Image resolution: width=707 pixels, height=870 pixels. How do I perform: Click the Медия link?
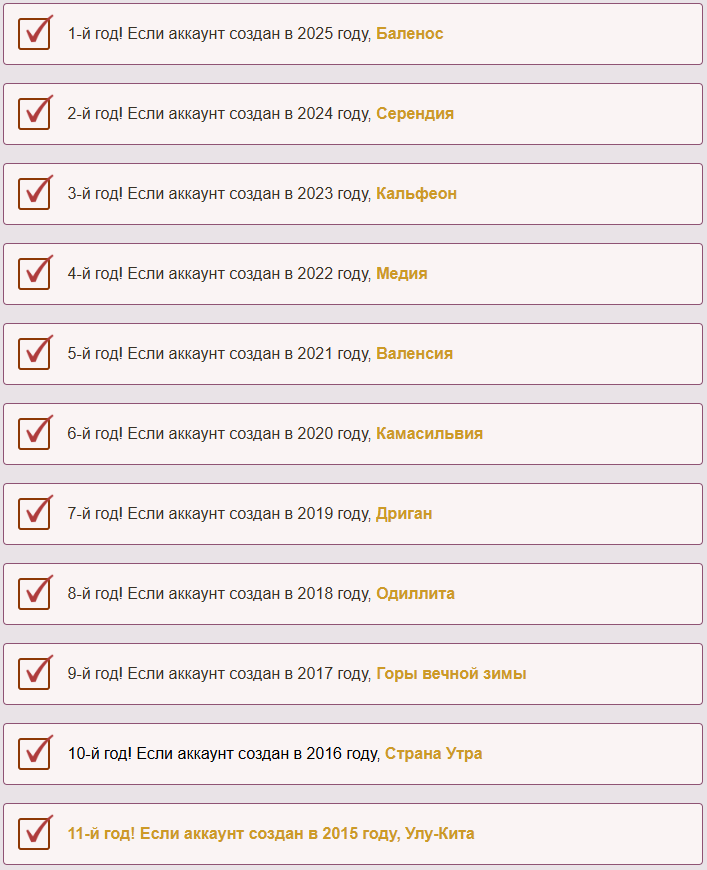(402, 274)
